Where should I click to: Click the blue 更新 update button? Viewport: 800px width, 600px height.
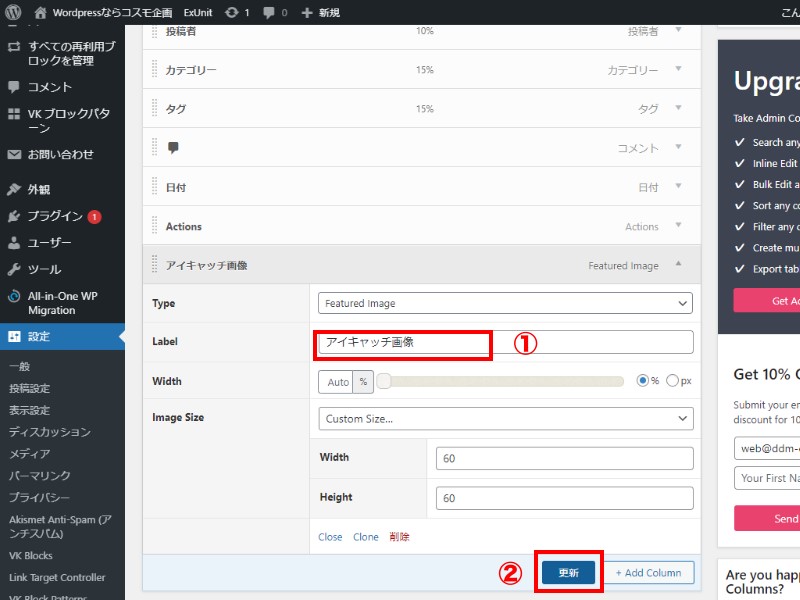568,572
